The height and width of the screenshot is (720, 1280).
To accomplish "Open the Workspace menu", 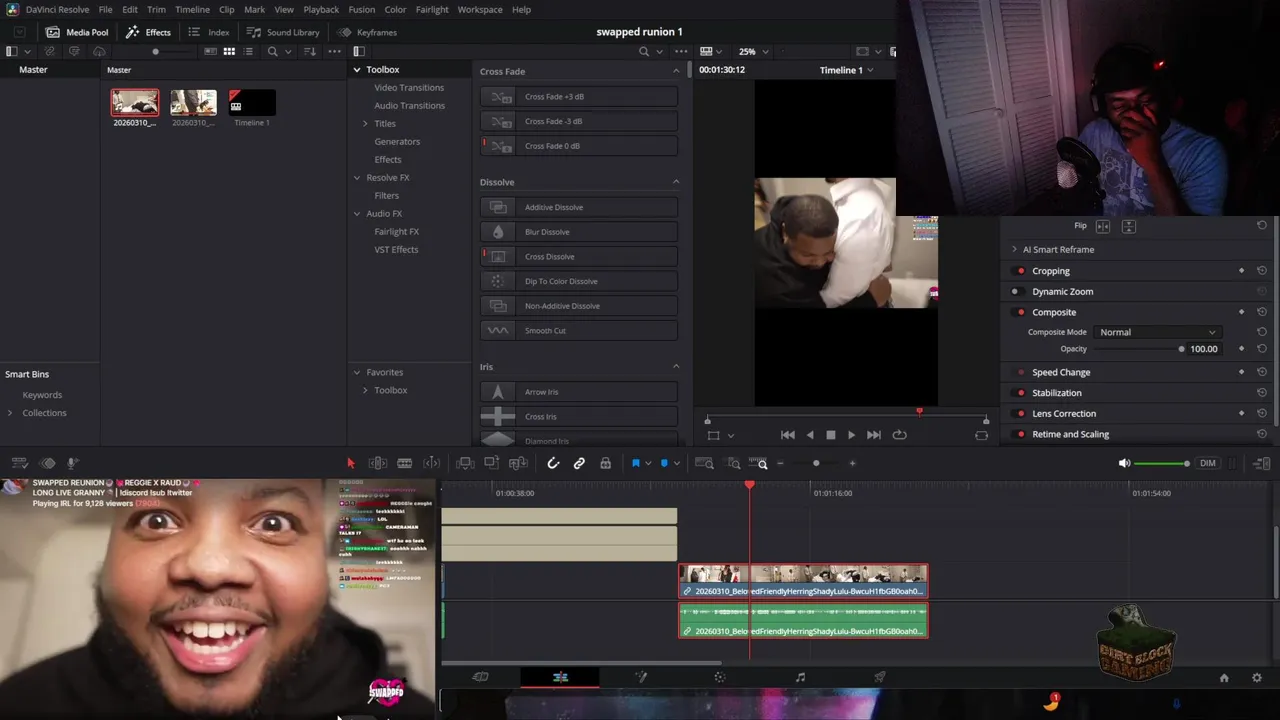I will click(480, 9).
